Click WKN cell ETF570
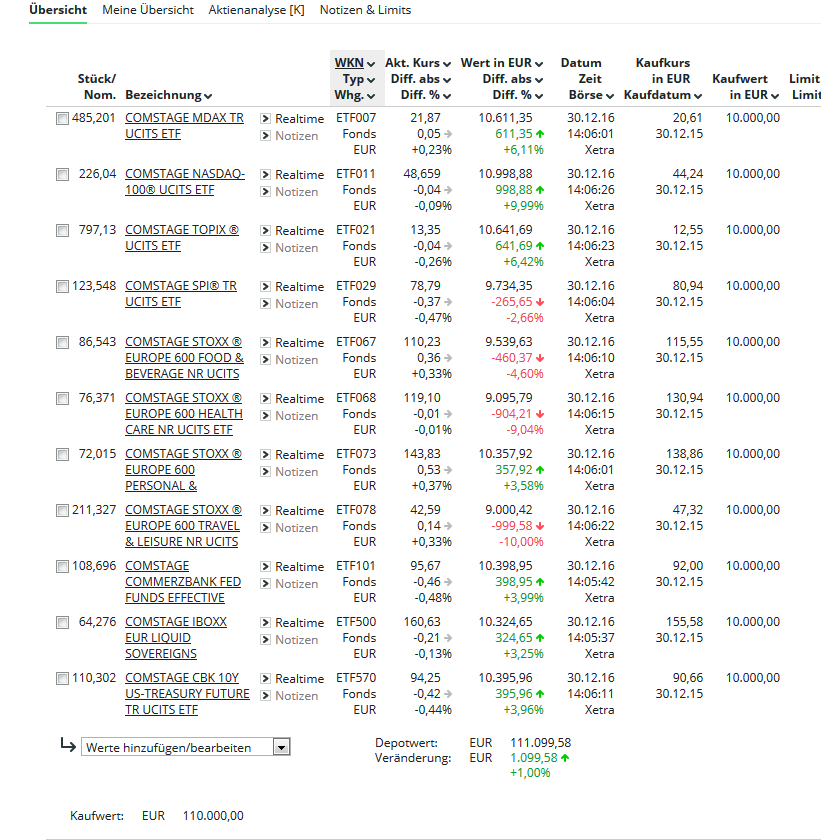821x840 pixels. [x=356, y=678]
